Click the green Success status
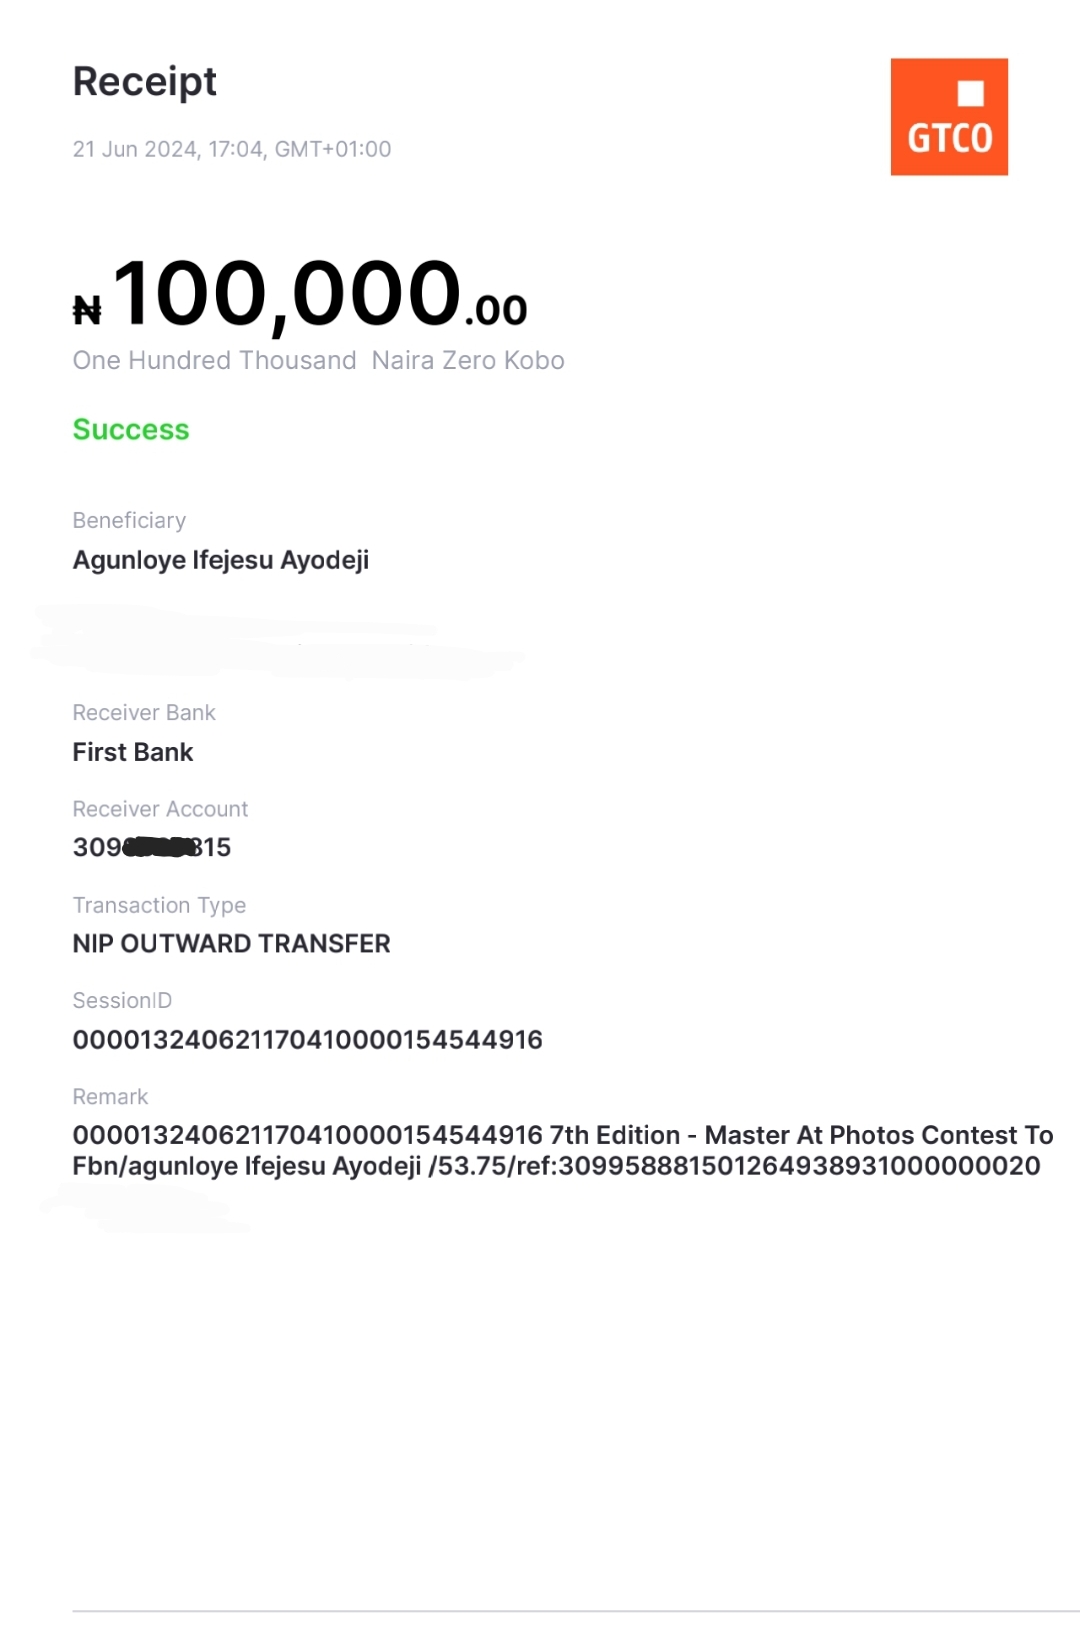The height and width of the screenshot is (1632, 1080). click(x=131, y=429)
